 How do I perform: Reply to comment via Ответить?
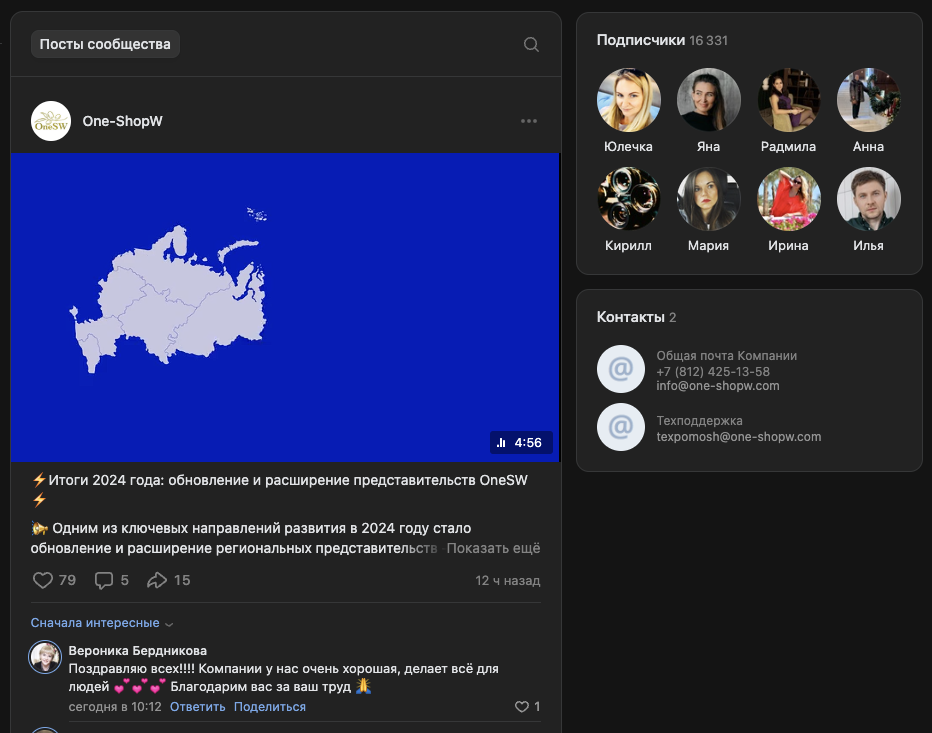pyautogui.click(x=197, y=707)
